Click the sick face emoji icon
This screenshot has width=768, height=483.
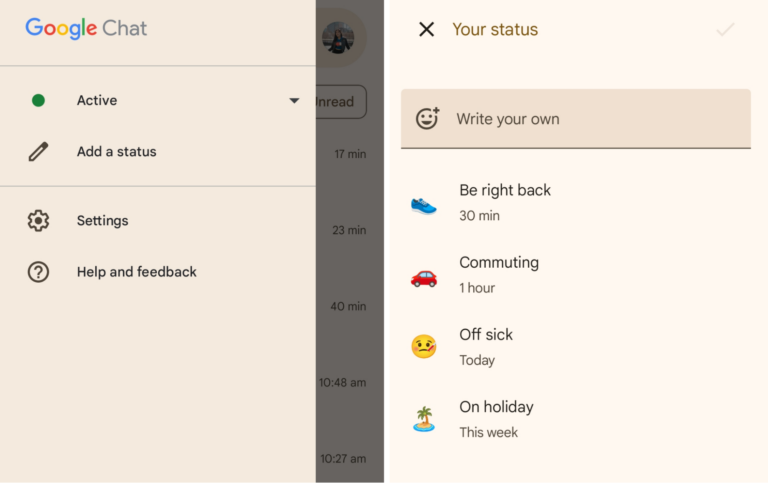[424, 347]
